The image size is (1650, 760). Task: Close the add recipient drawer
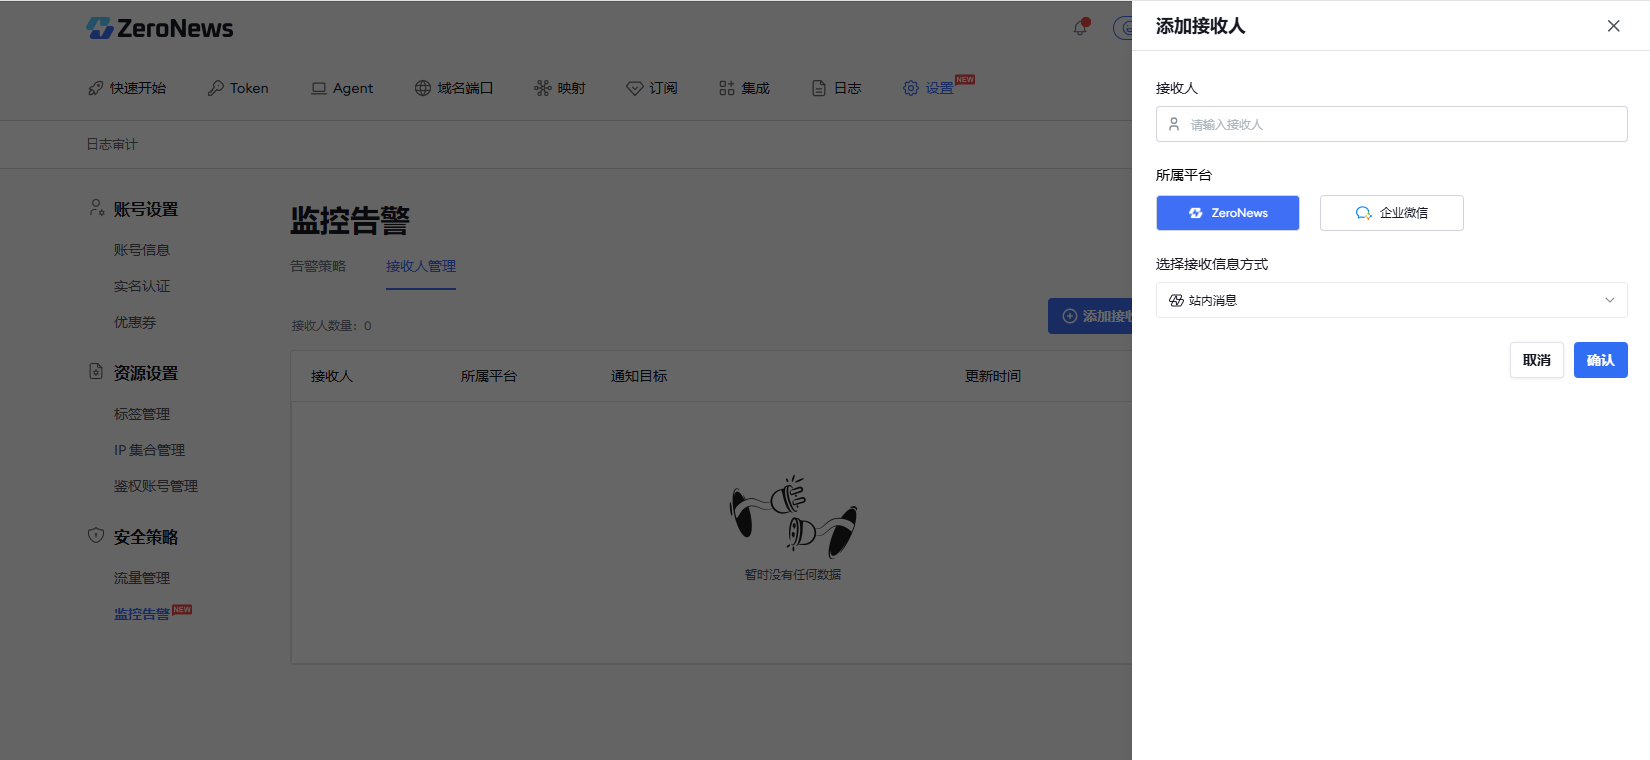(x=1613, y=26)
